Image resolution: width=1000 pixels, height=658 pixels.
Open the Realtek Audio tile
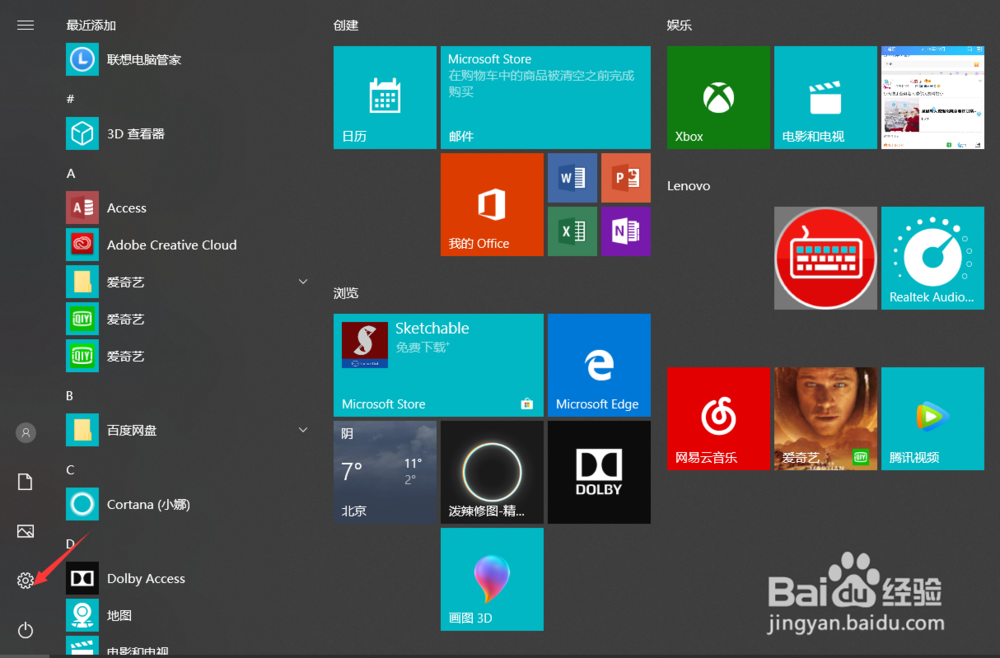tap(932, 258)
